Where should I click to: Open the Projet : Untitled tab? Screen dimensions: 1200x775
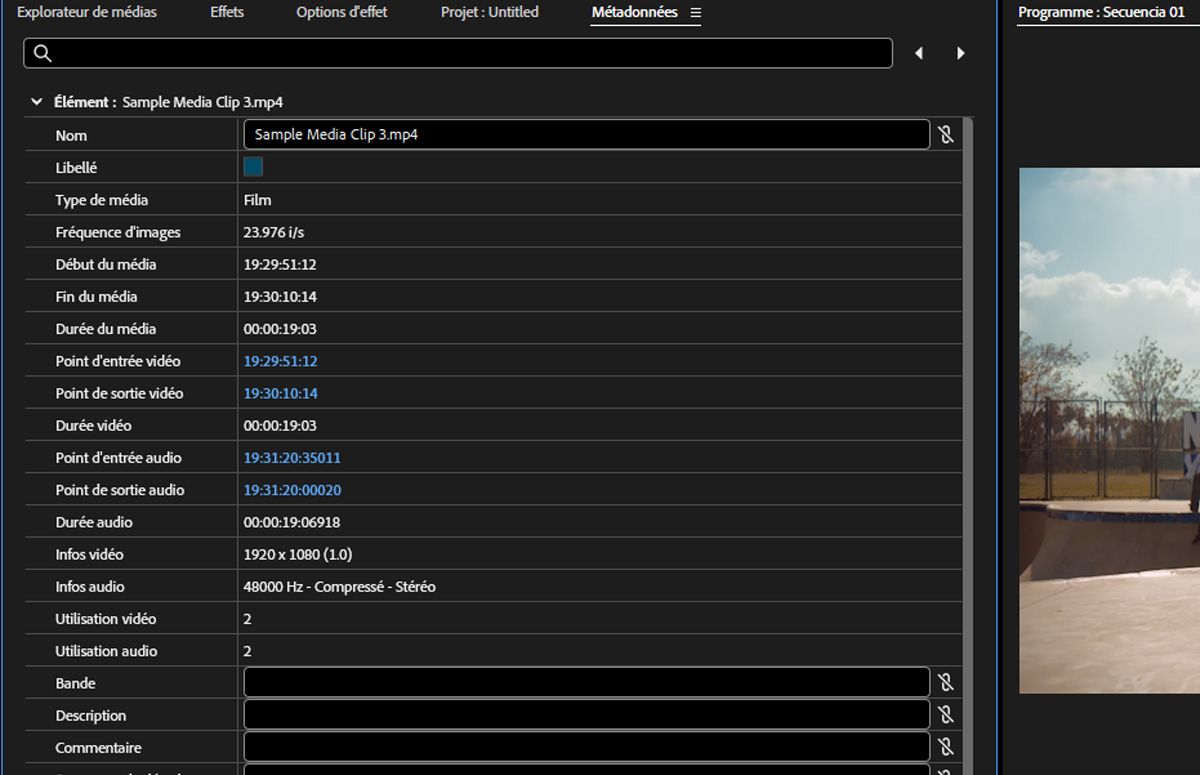[x=490, y=13]
